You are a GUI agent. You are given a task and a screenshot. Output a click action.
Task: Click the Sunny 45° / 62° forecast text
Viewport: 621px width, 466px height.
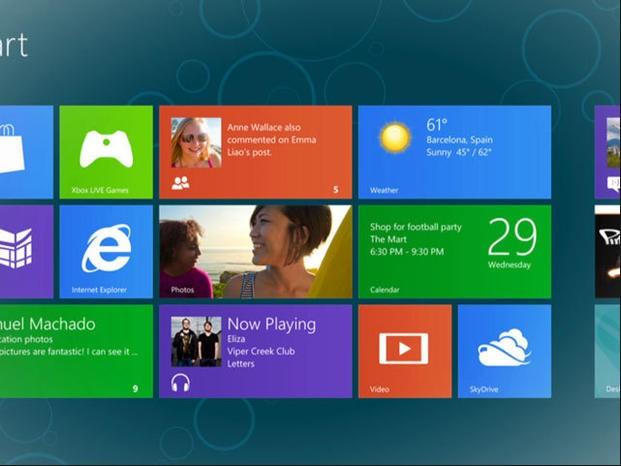[x=459, y=152]
